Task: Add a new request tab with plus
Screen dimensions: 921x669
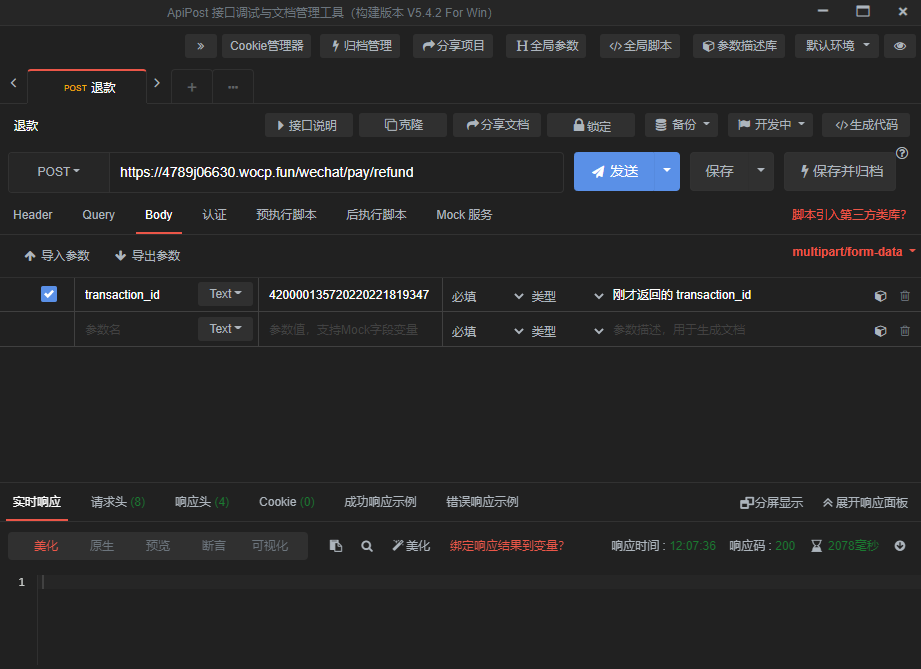Action: click(191, 87)
